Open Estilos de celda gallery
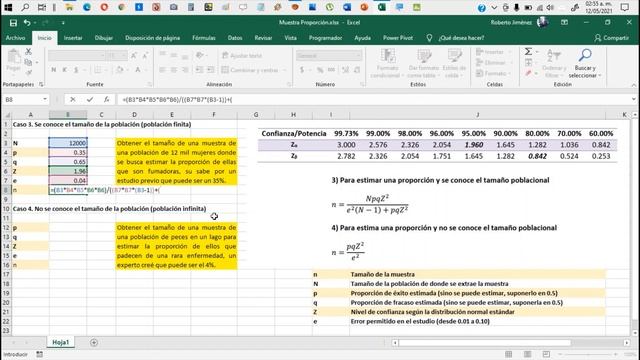The height and width of the screenshot is (360, 640). [x=454, y=63]
